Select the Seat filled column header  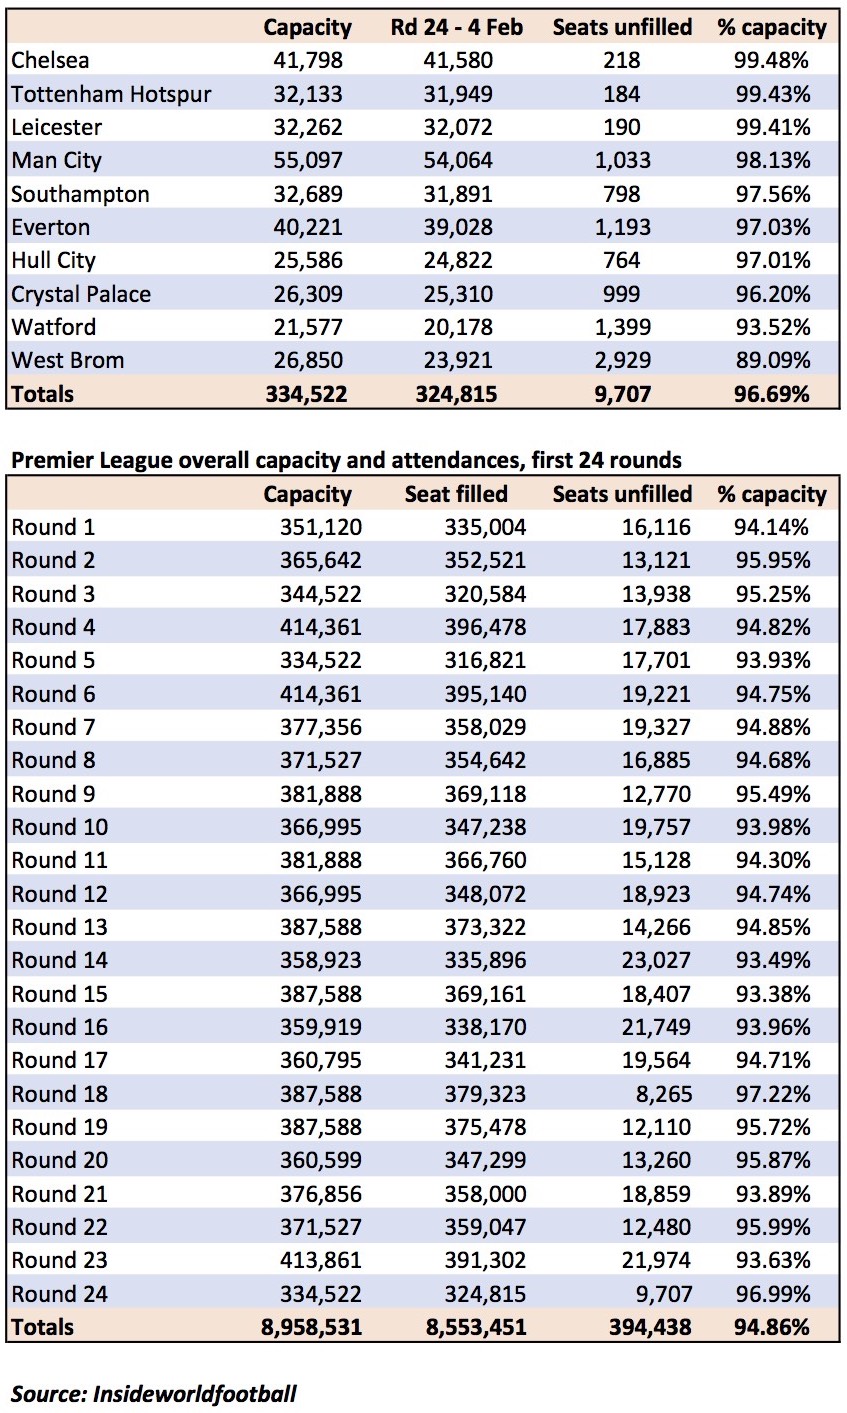click(456, 494)
